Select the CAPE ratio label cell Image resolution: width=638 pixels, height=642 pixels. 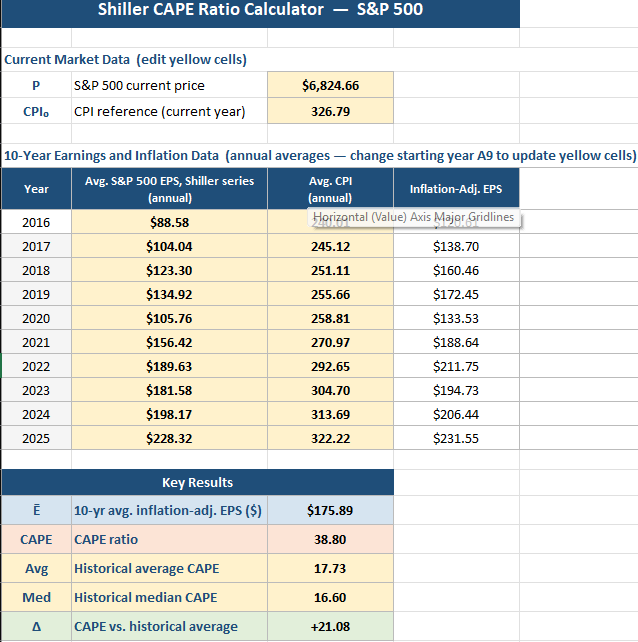169,539
